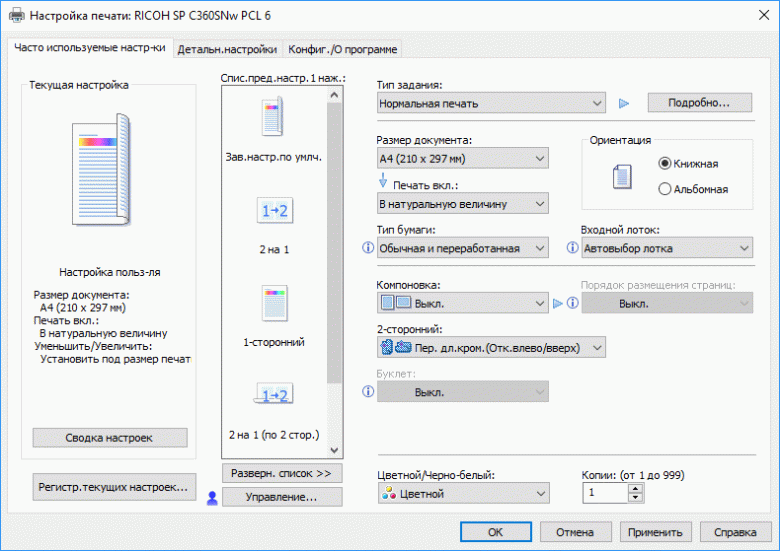Viewport: 780px width, 551px height.
Task: Click the color balls icon in Цветной field
Action: (389, 493)
